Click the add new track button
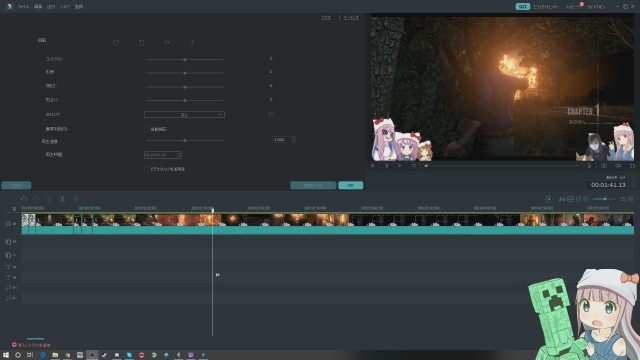The height and width of the screenshot is (360, 640). (31, 345)
